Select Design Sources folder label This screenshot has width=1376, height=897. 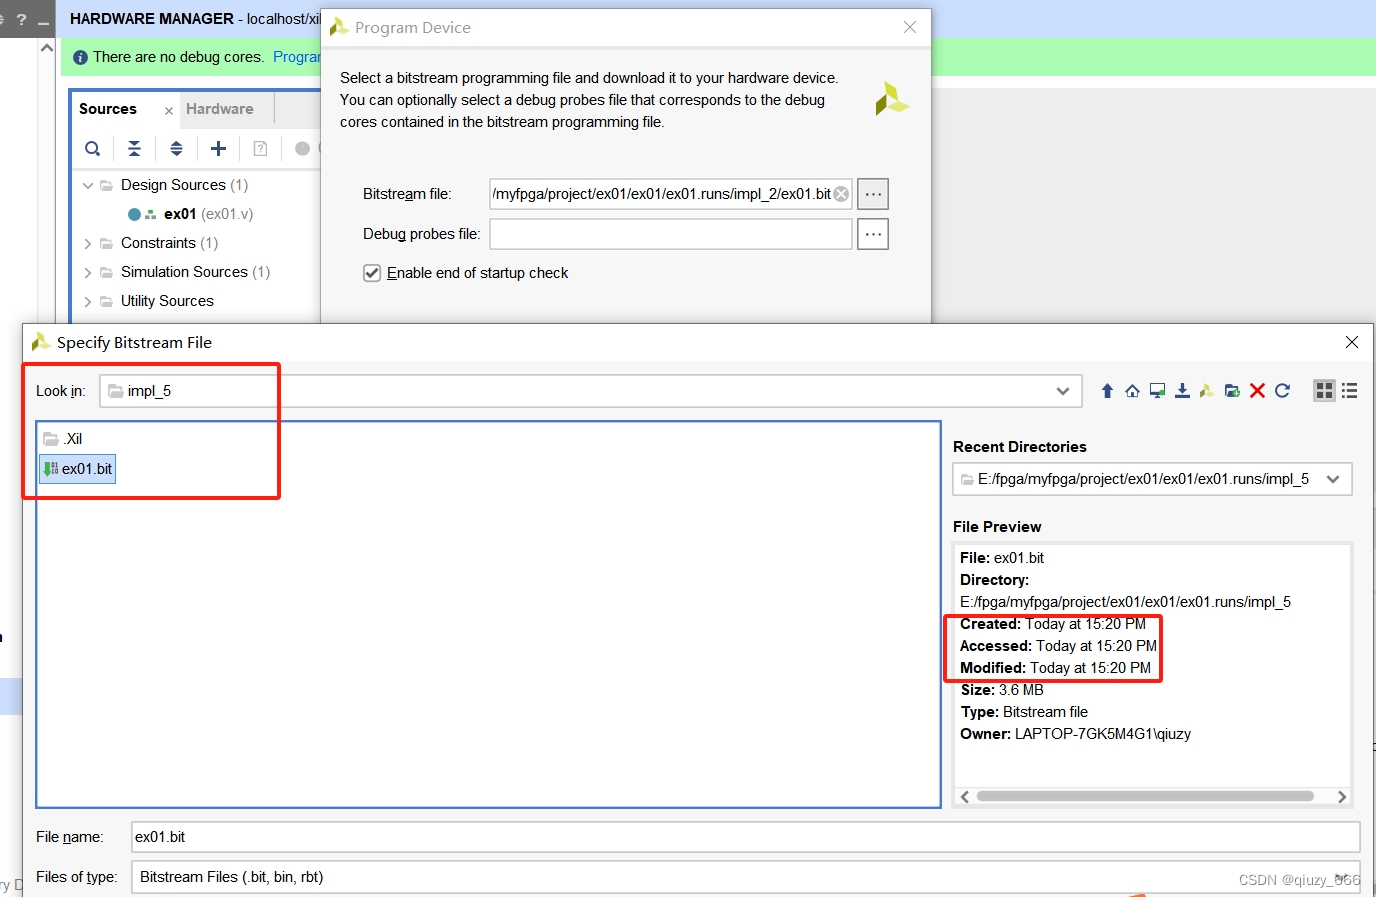[x=173, y=185]
